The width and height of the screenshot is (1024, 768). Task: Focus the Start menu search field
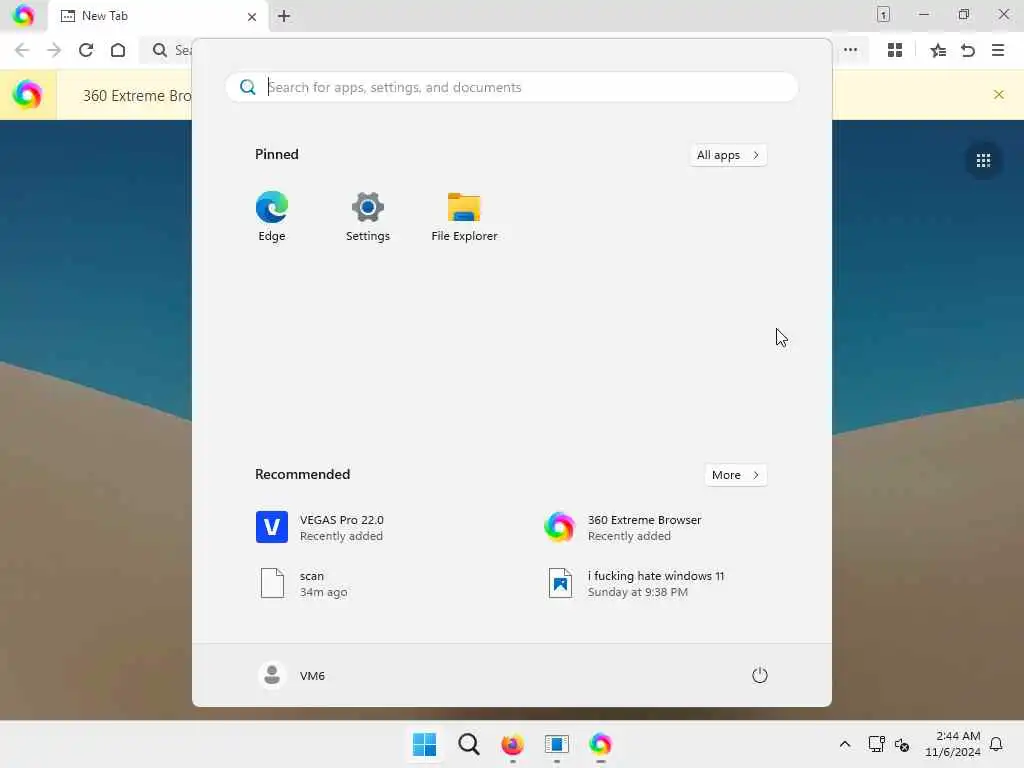click(511, 88)
